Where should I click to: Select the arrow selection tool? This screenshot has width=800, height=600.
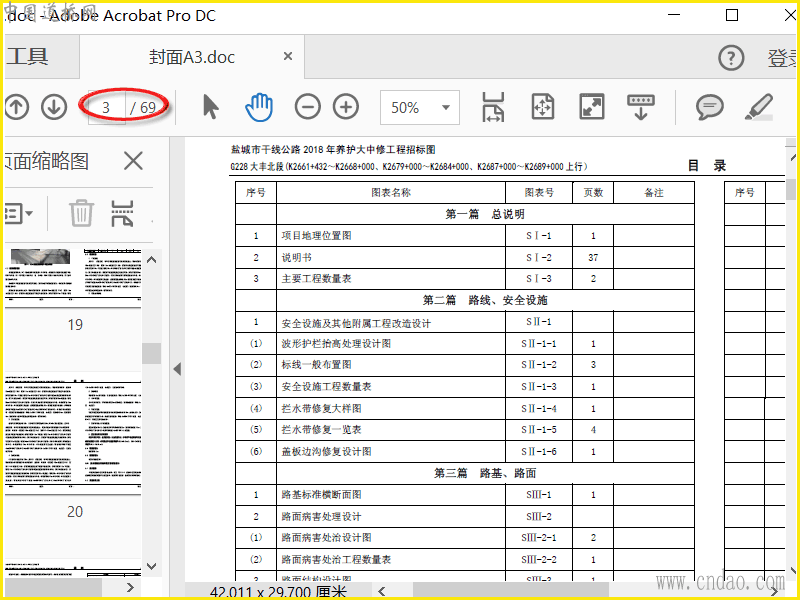pyautogui.click(x=210, y=107)
